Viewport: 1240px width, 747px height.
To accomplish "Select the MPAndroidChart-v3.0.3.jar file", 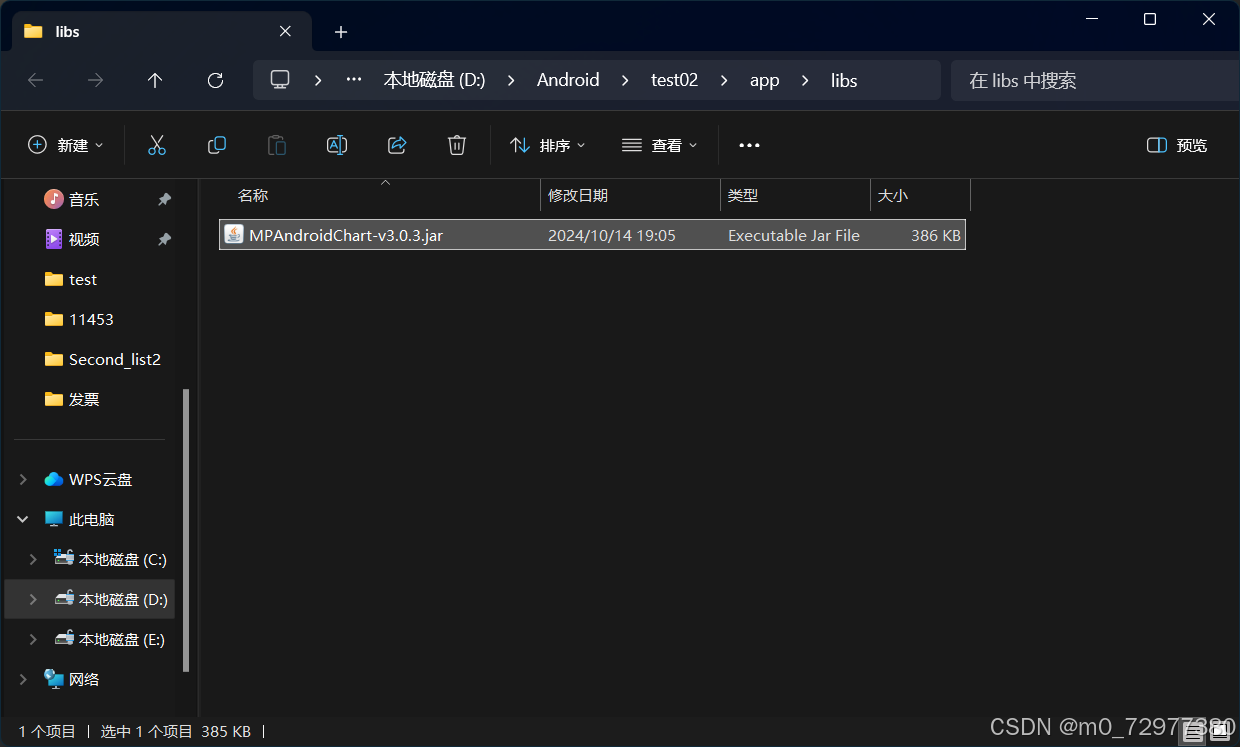I will click(345, 235).
